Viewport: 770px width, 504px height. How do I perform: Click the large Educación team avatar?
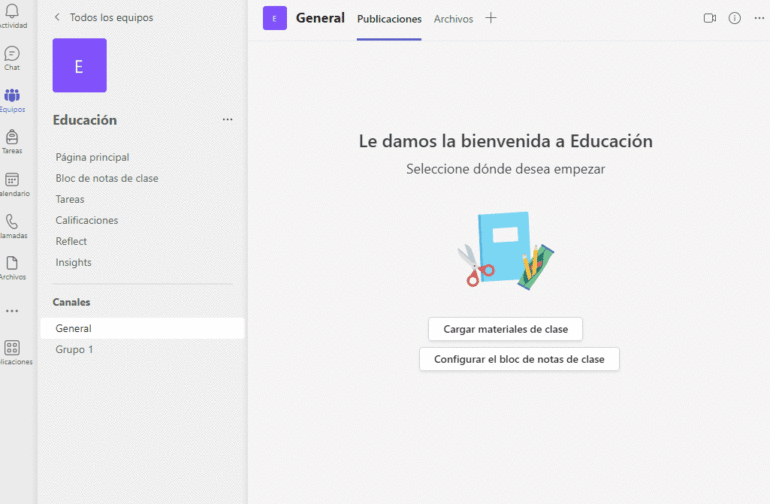click(80, 65)
